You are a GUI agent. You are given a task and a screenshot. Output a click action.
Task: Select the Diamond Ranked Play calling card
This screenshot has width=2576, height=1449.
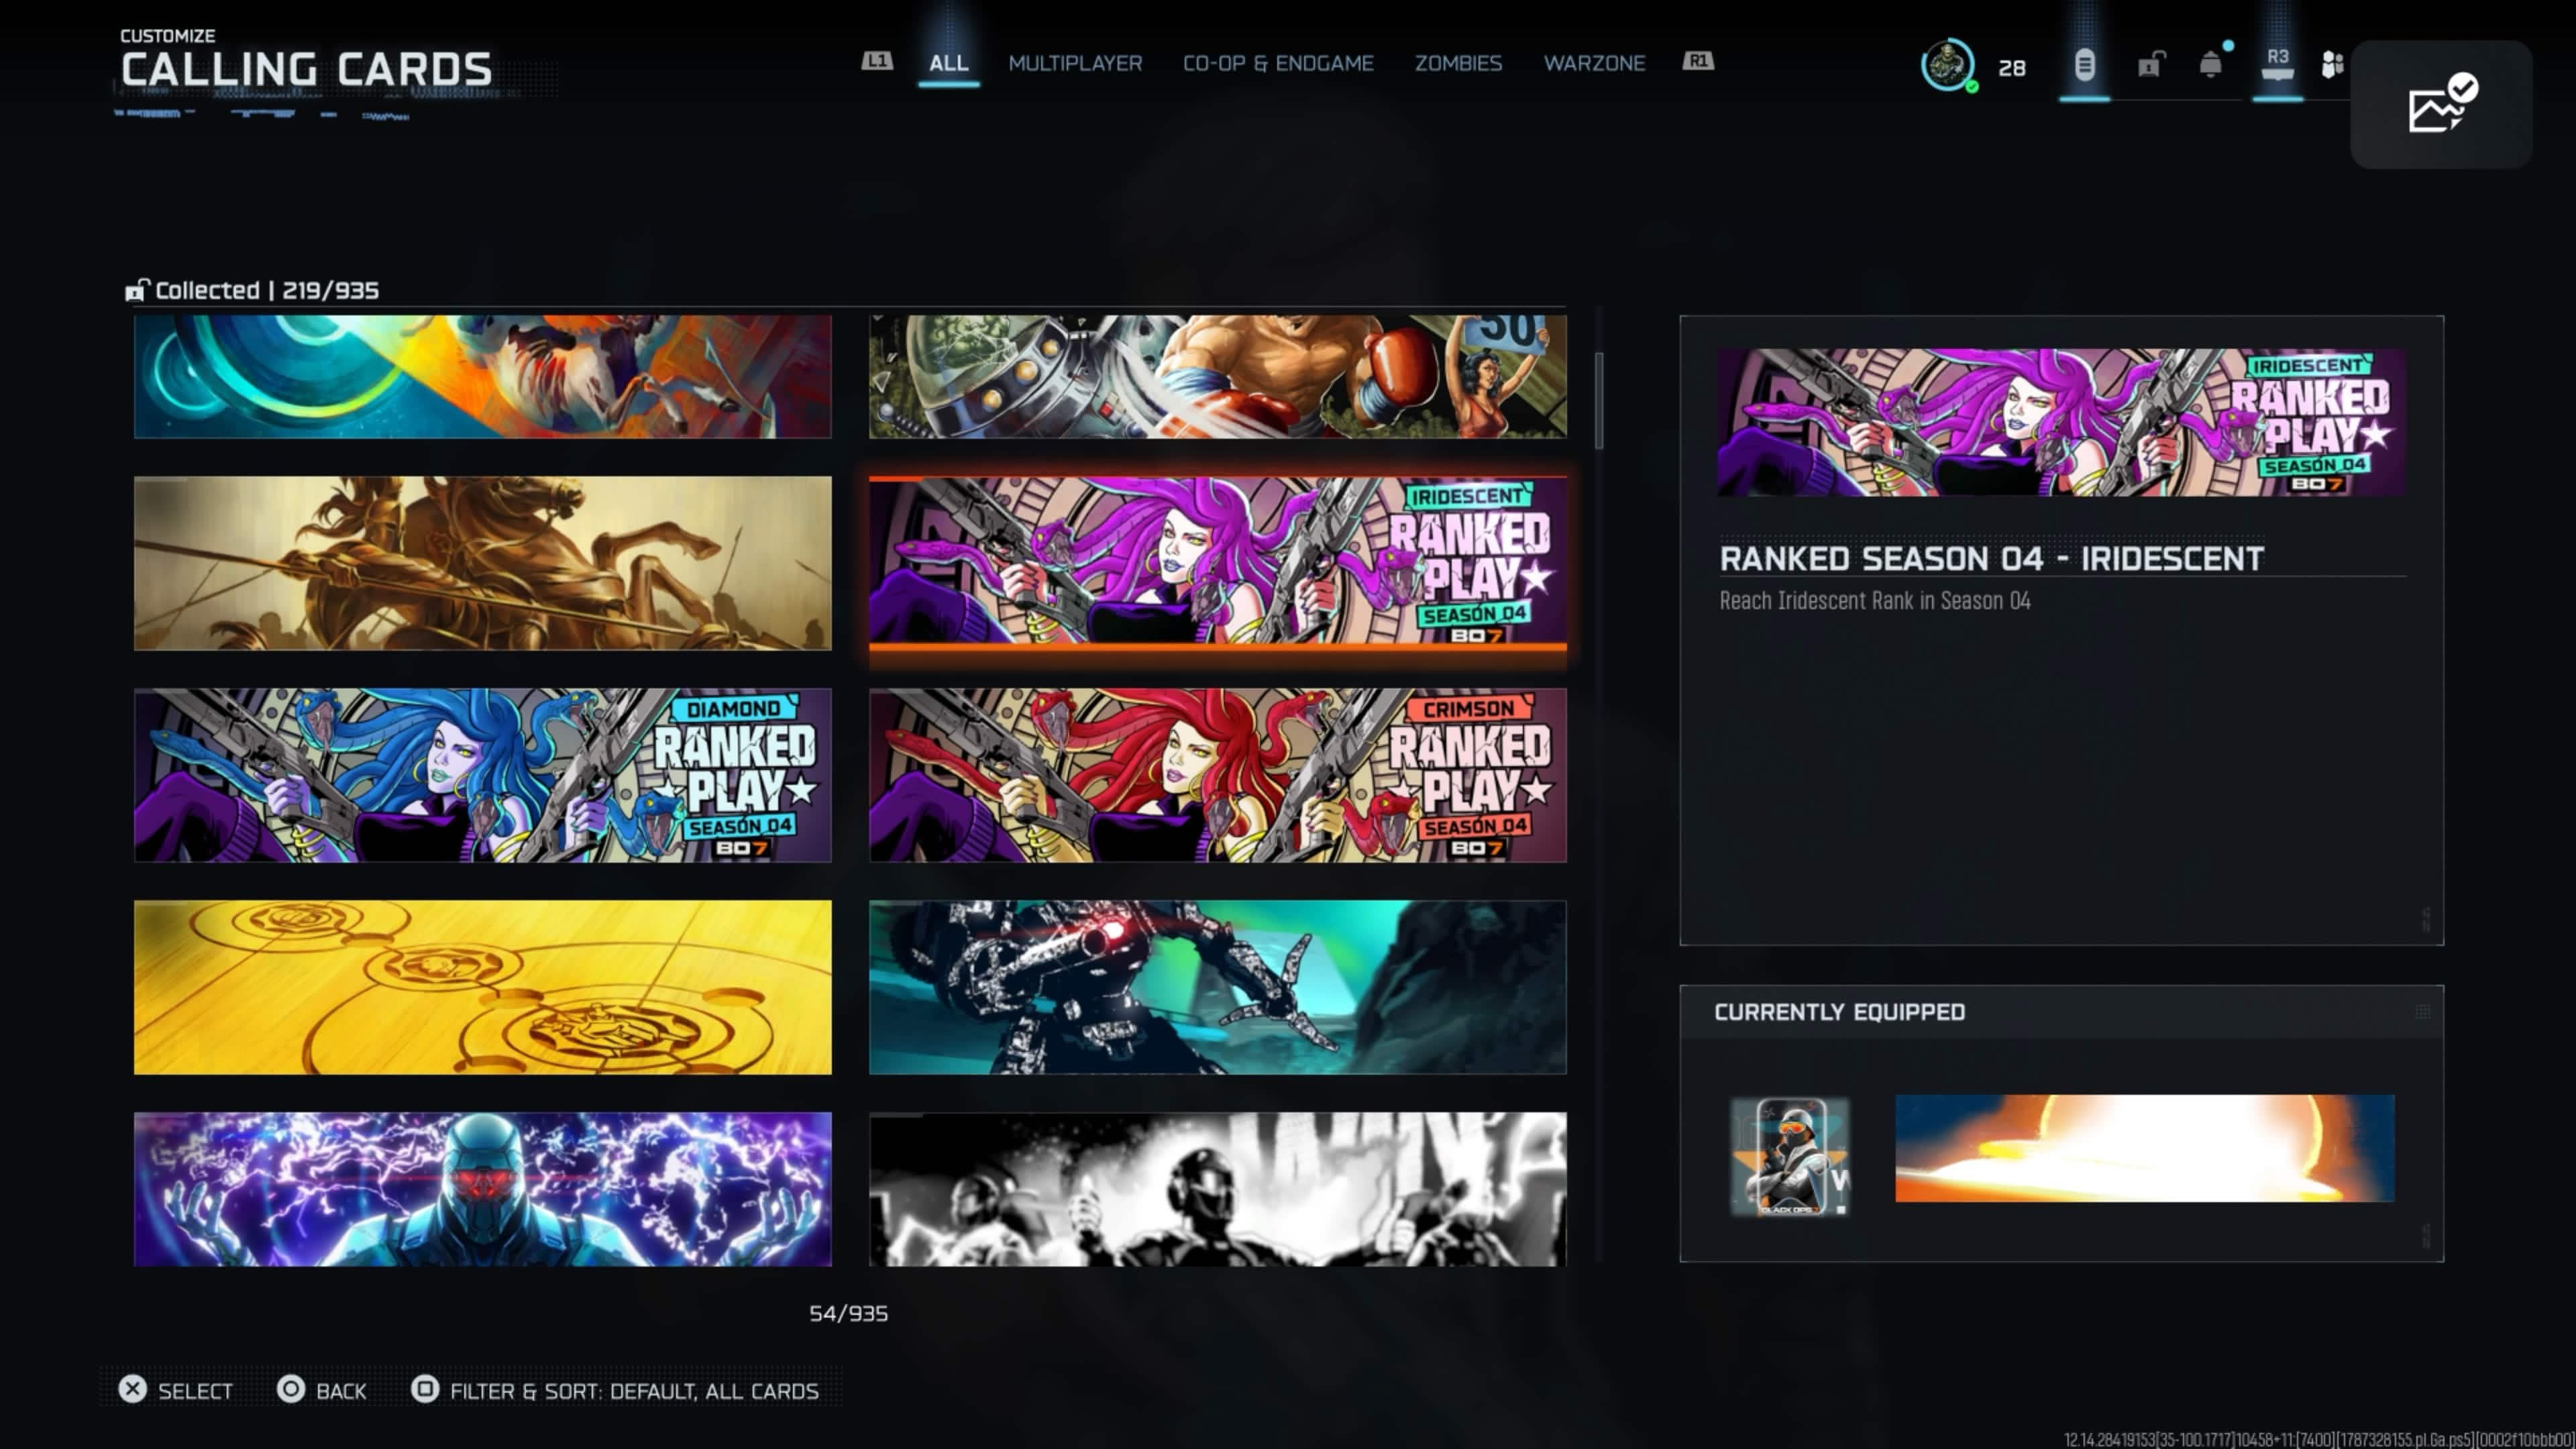(x=483, y=775)
